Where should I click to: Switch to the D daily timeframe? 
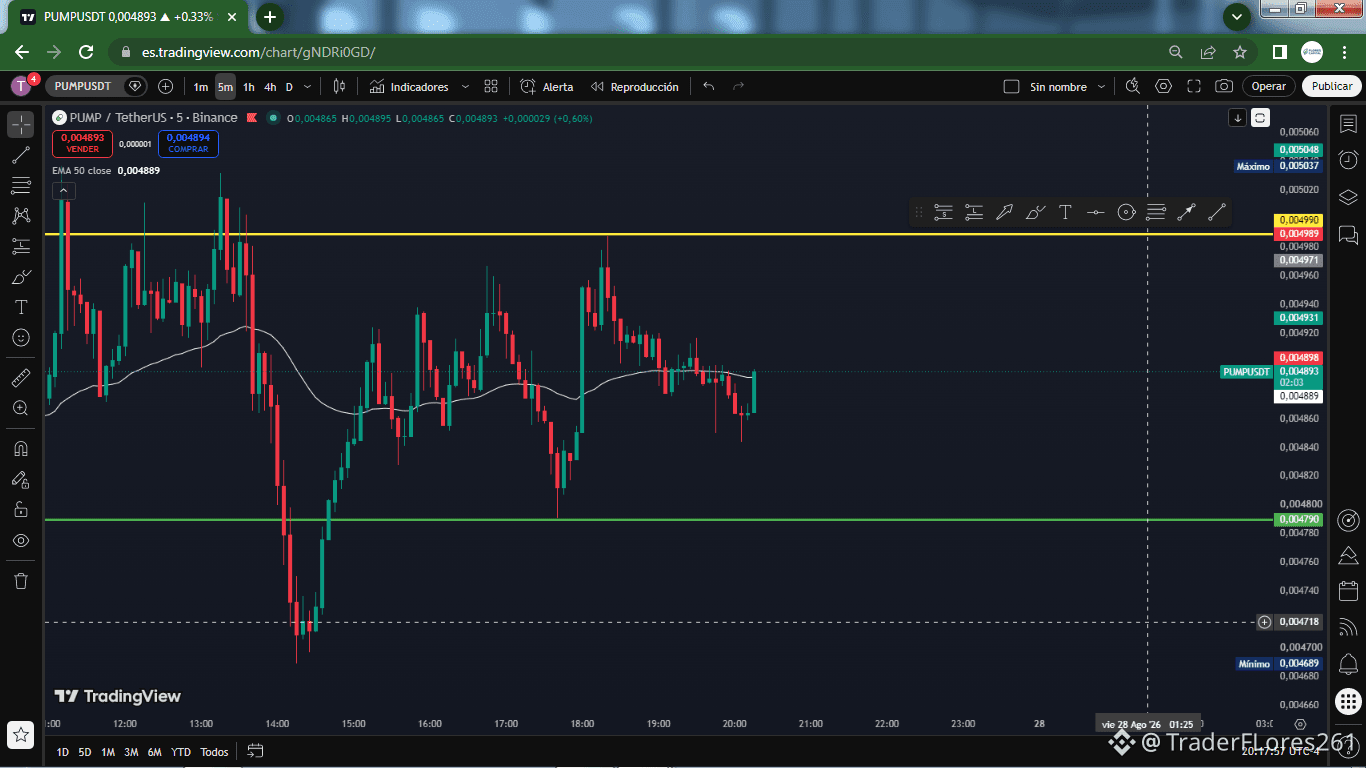[289, 87]
